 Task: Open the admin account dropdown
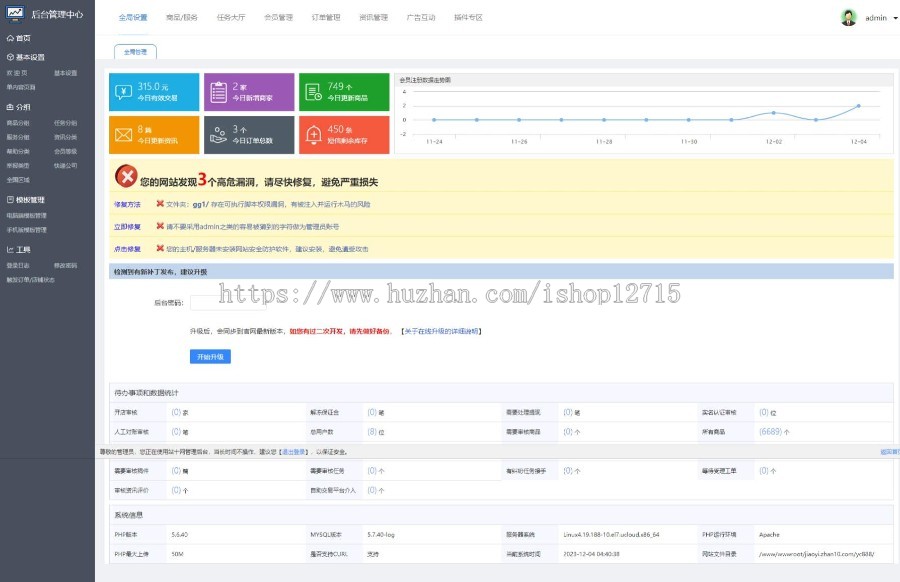click(880, 18)
